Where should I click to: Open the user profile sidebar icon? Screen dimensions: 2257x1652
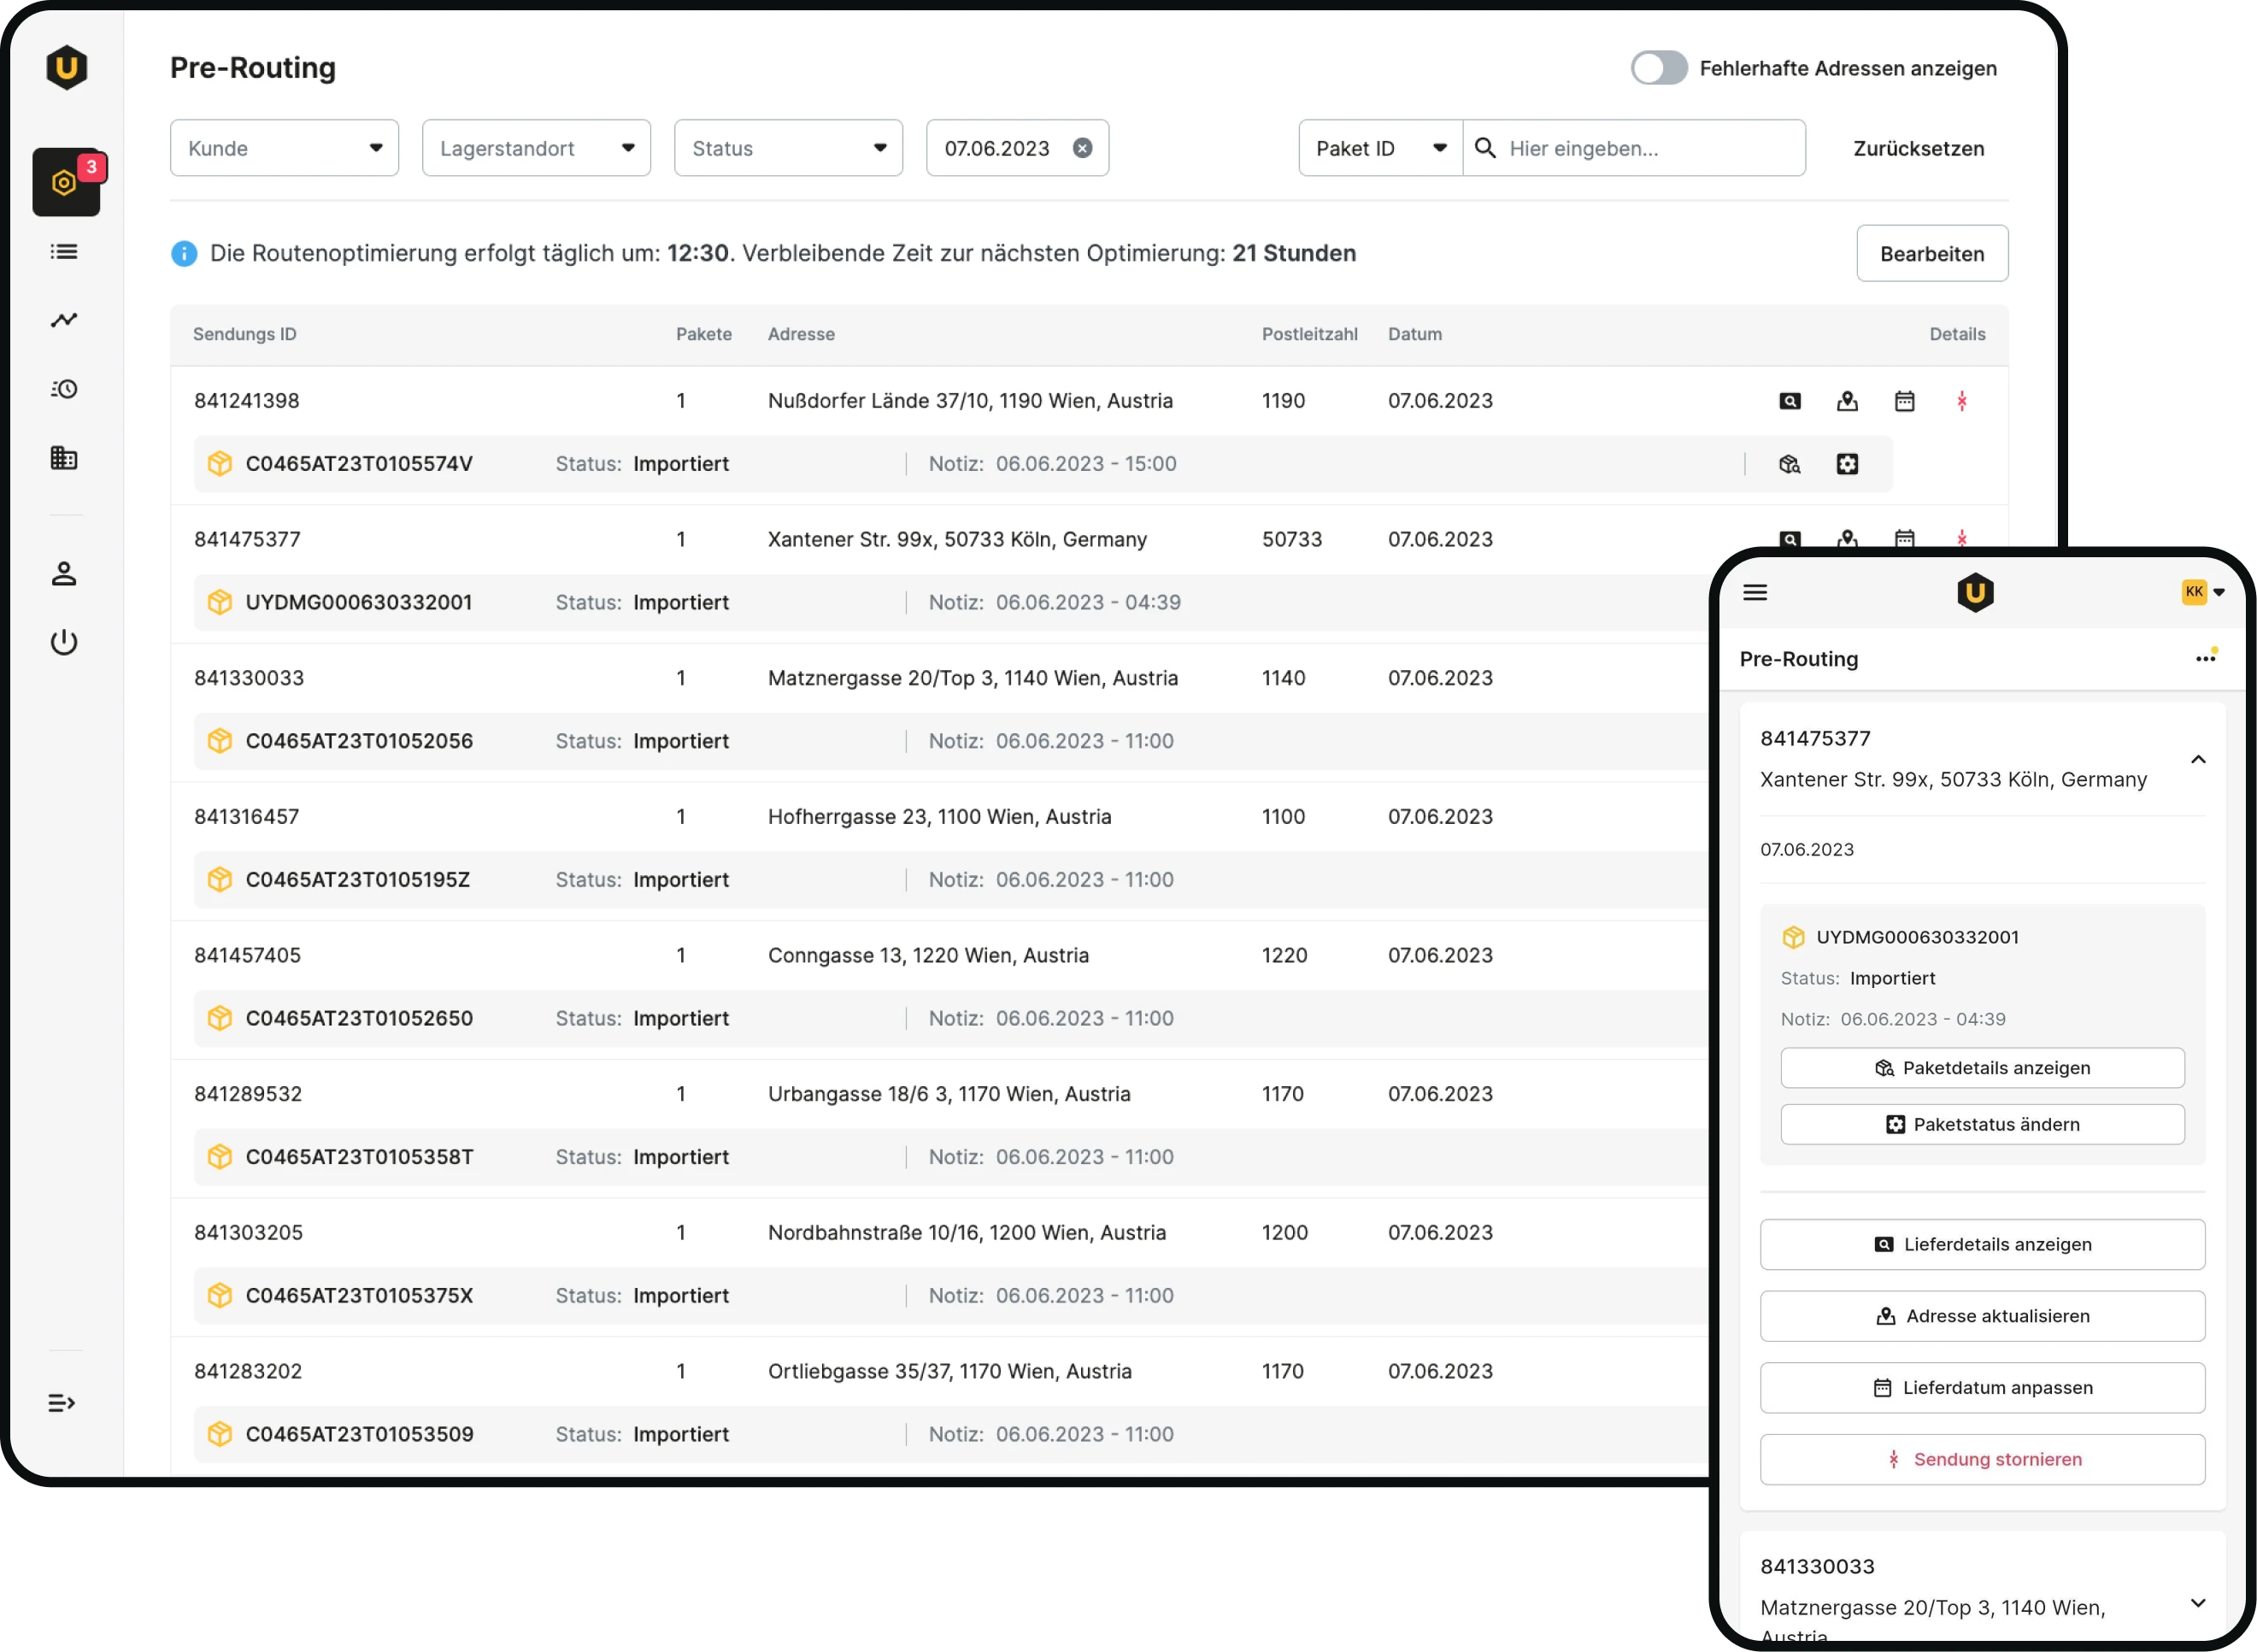tap(64, 574)
